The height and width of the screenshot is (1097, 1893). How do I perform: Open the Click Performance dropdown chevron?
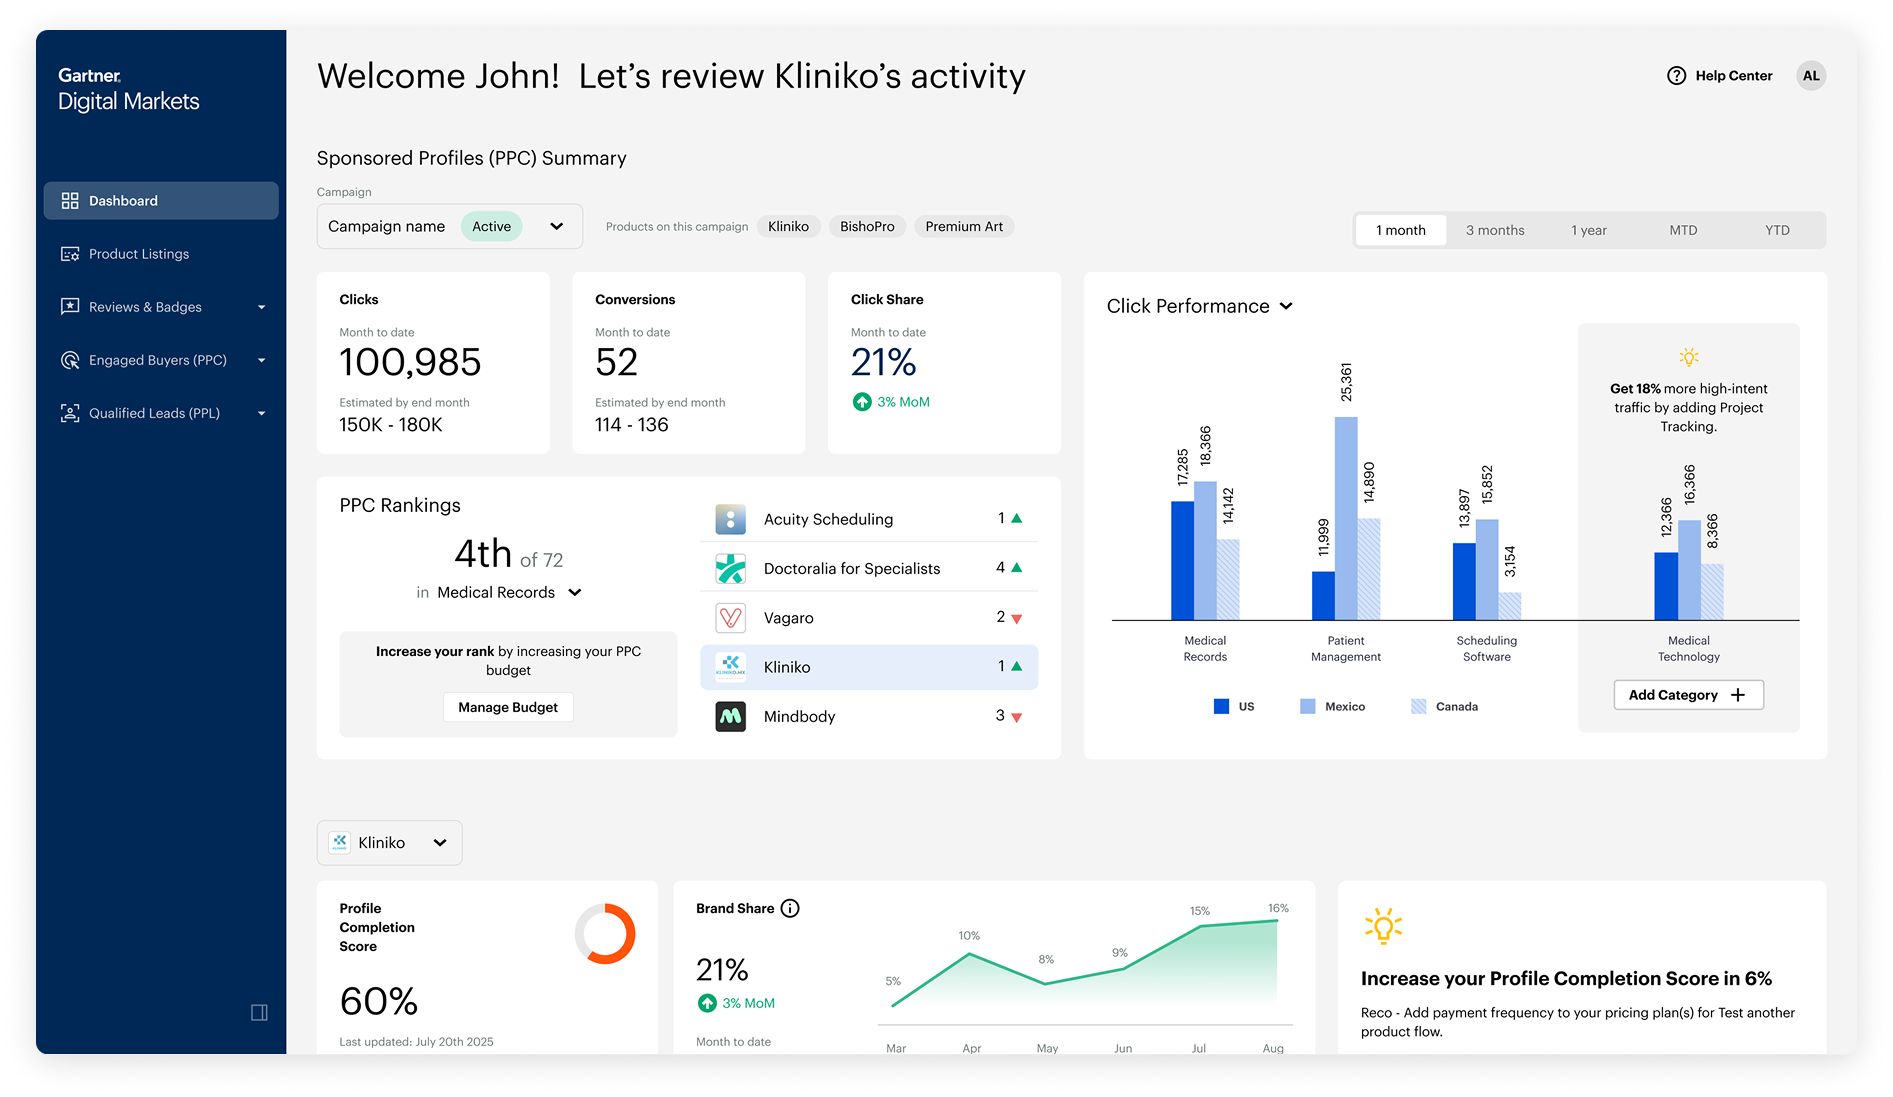point(1286,306)
